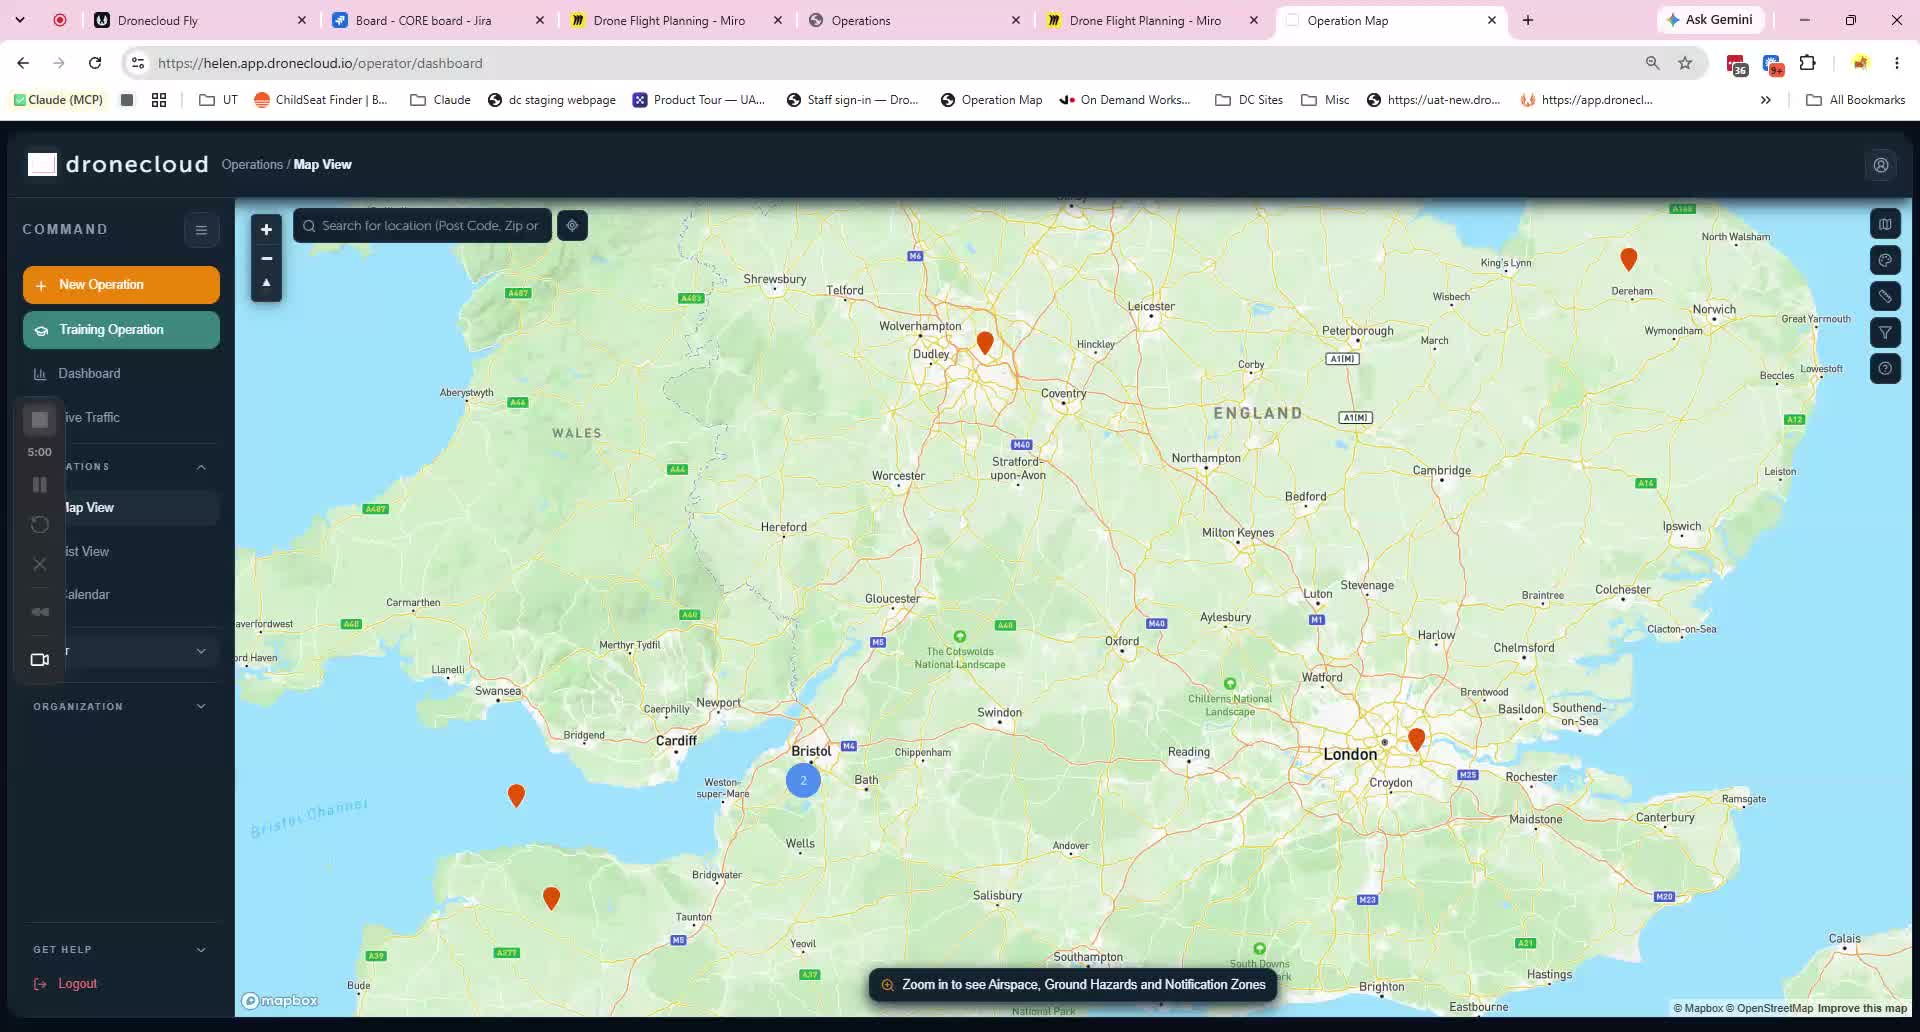Open Dashboard in the sidebar

pos(89,373)
